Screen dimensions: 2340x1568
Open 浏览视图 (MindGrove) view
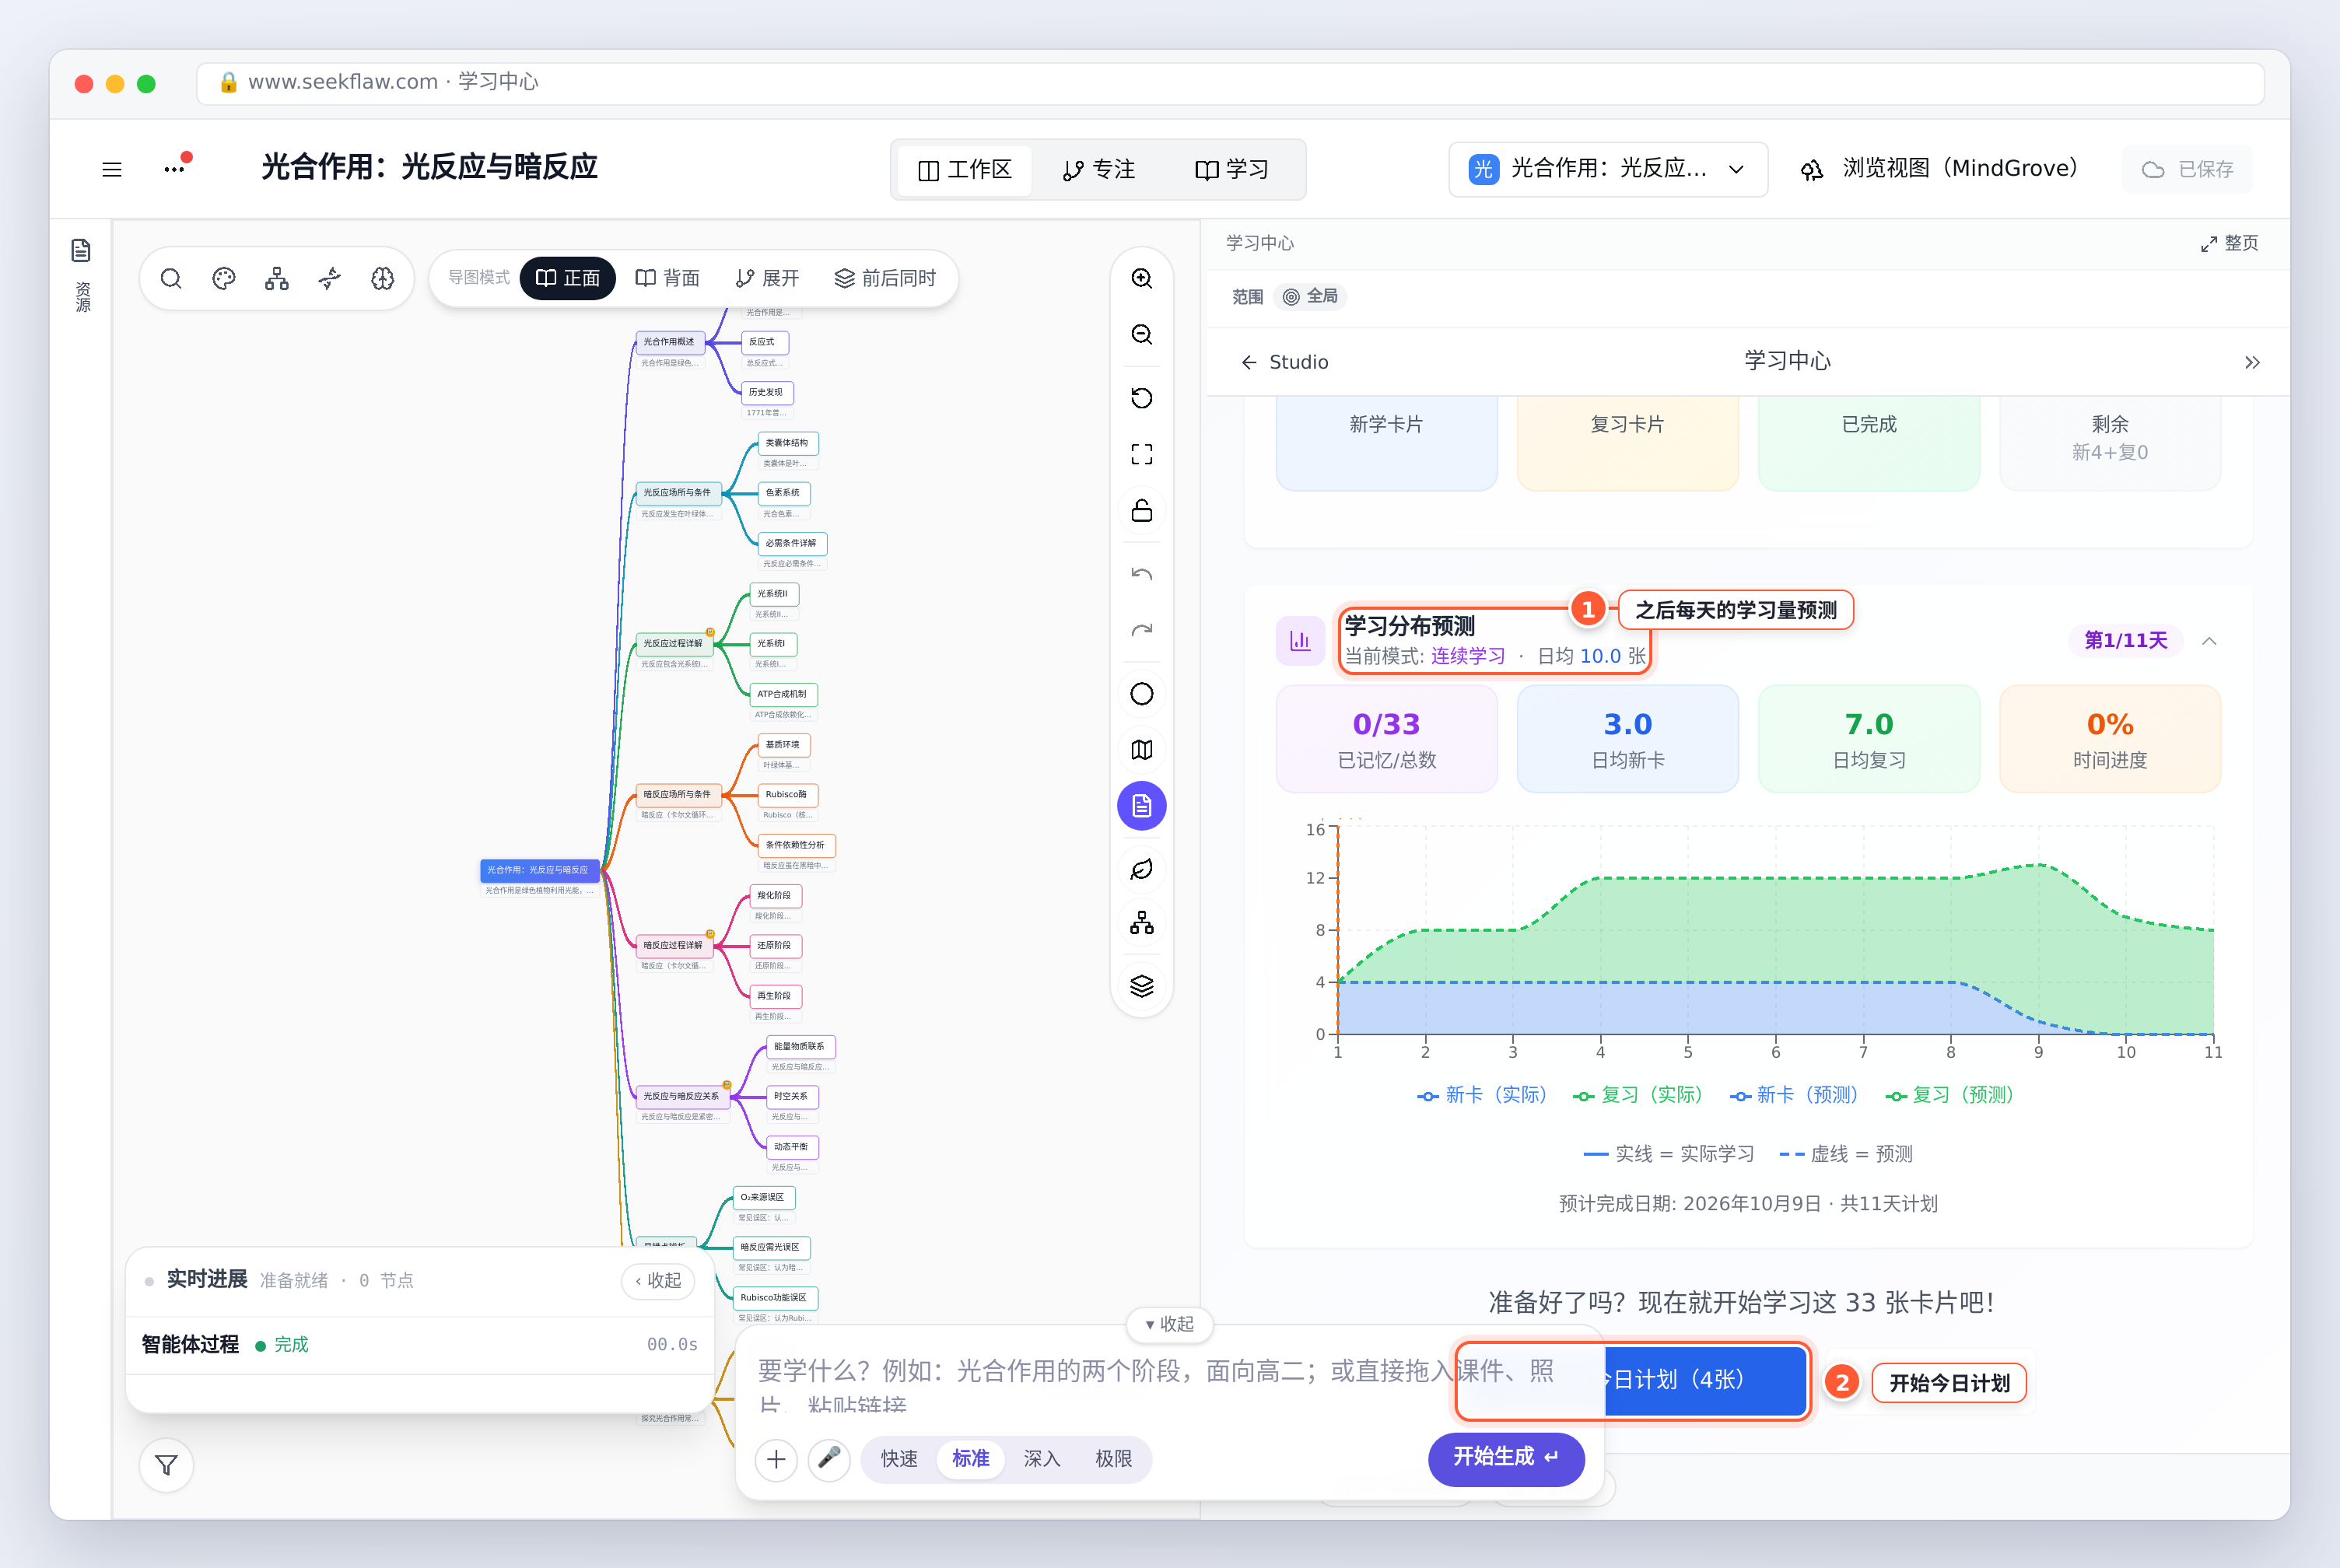click(1939, 169)
